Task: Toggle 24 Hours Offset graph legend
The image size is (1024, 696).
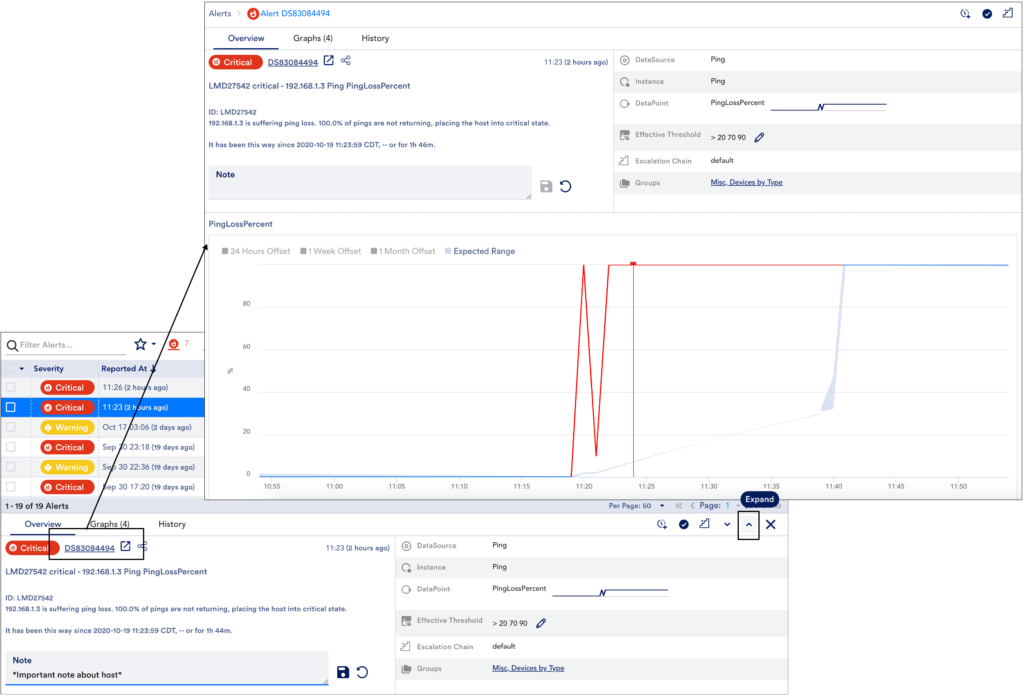Action: 256,251
